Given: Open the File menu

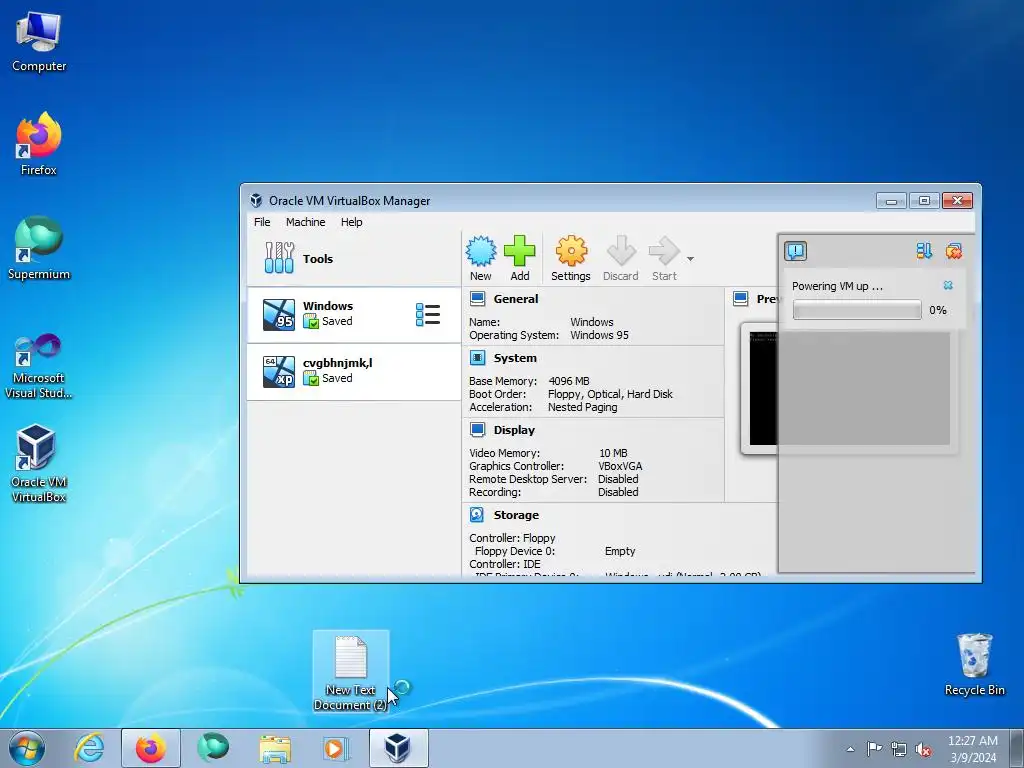Looking at the screenshot, I should (262, 222).
